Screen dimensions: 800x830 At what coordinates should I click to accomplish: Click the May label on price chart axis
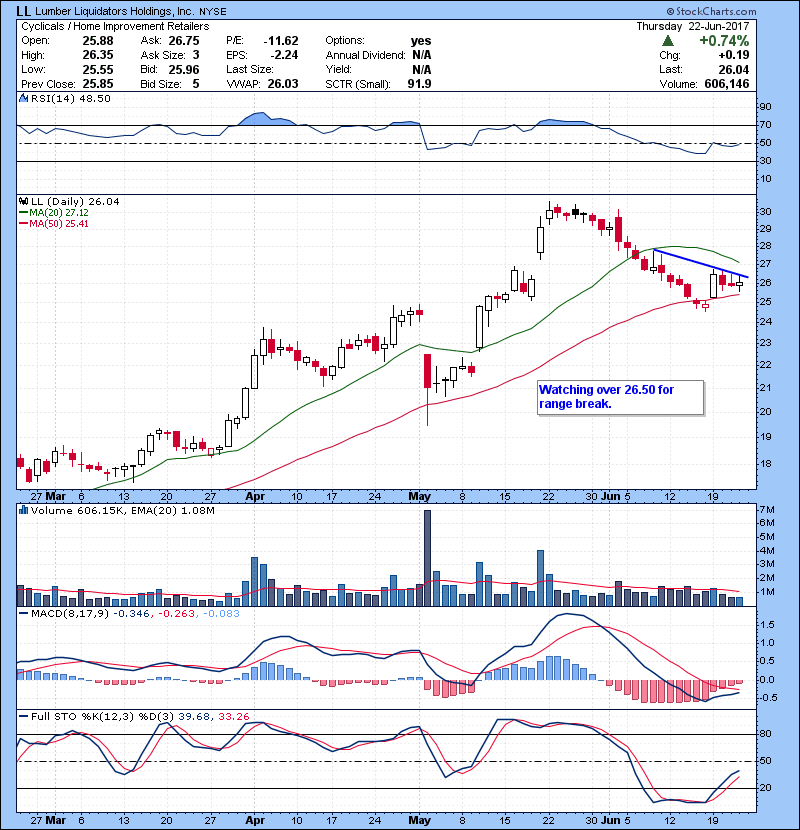[x=419, y=497]
